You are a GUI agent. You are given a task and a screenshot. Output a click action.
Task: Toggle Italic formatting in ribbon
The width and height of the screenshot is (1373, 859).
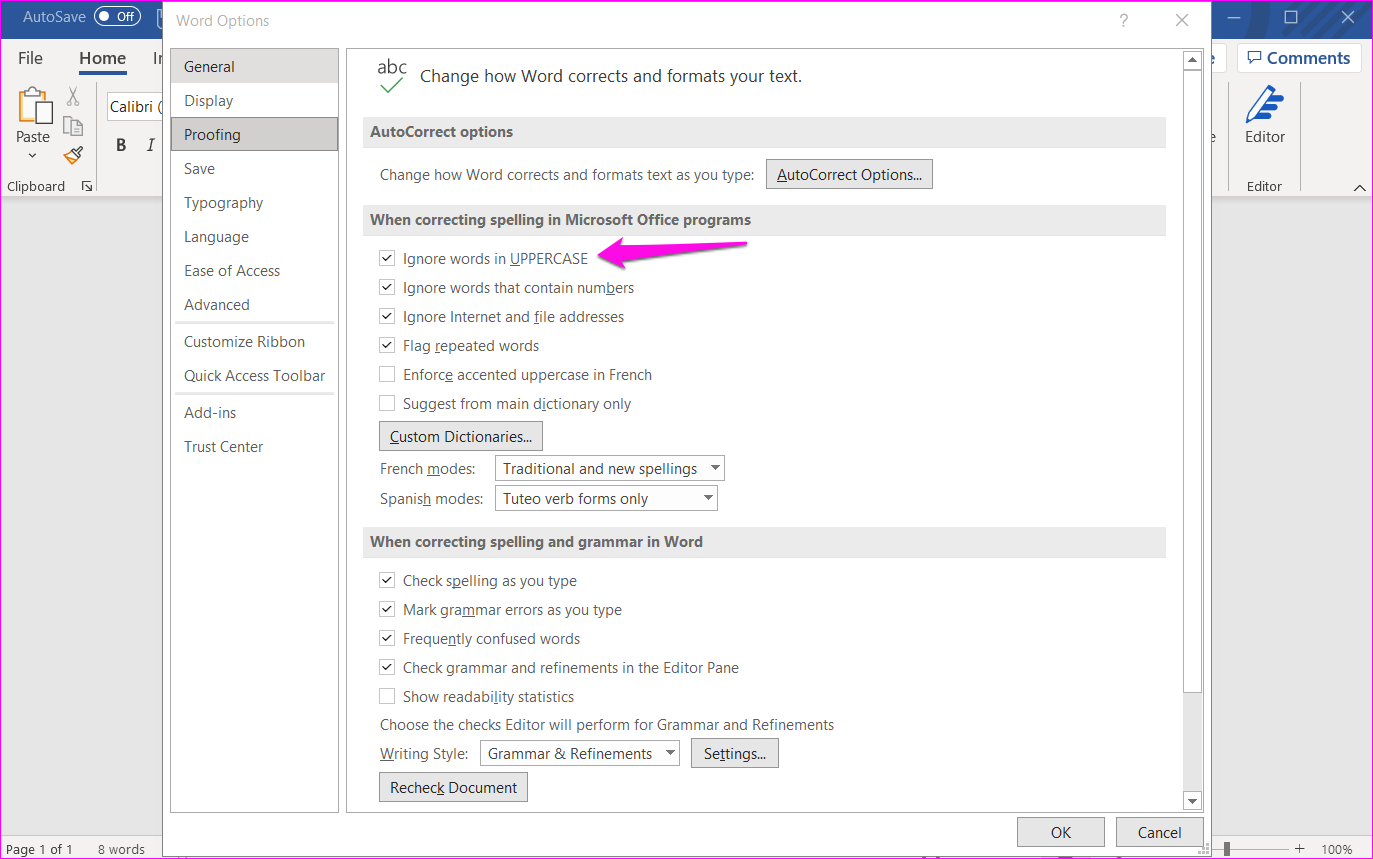tap(151, 145)
